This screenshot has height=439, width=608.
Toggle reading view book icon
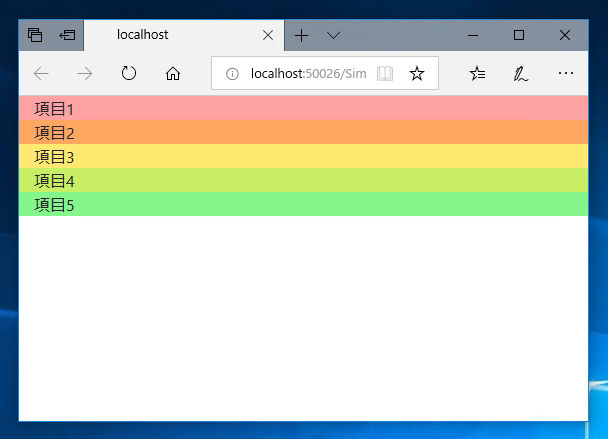pos(385,73)
